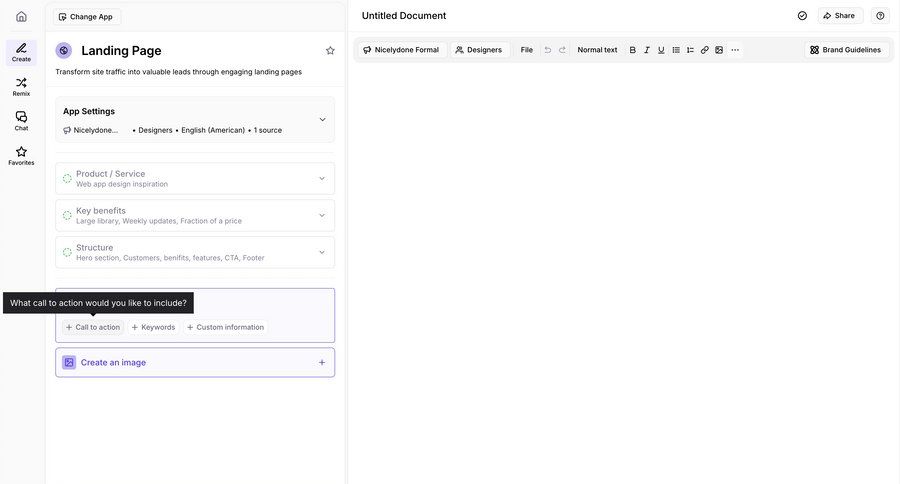Screen dimensions: 900x484
Task: Toggle the Key benefits status circle
Action: click(67, 216)
